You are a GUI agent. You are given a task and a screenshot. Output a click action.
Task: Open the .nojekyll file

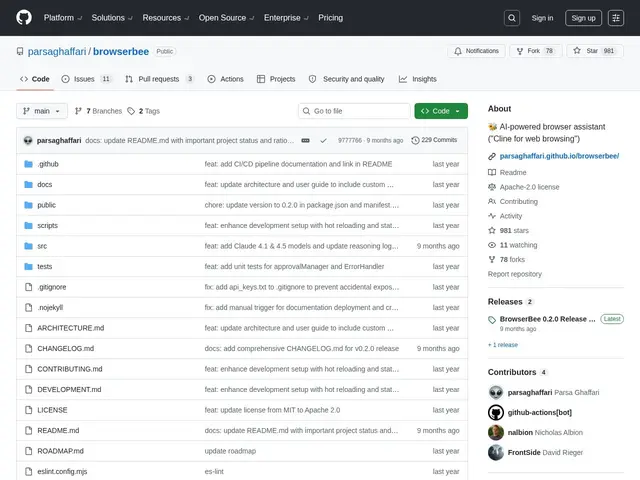click(50, 307)
